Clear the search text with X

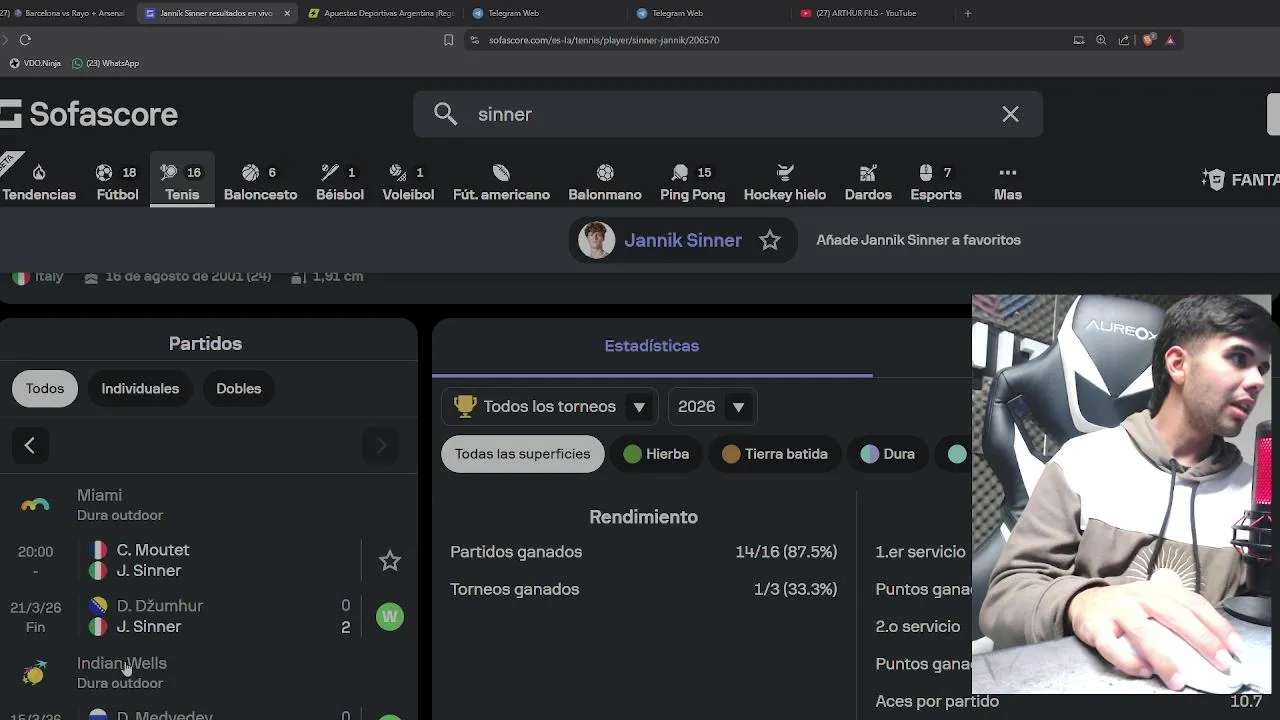click(1010, 114)
